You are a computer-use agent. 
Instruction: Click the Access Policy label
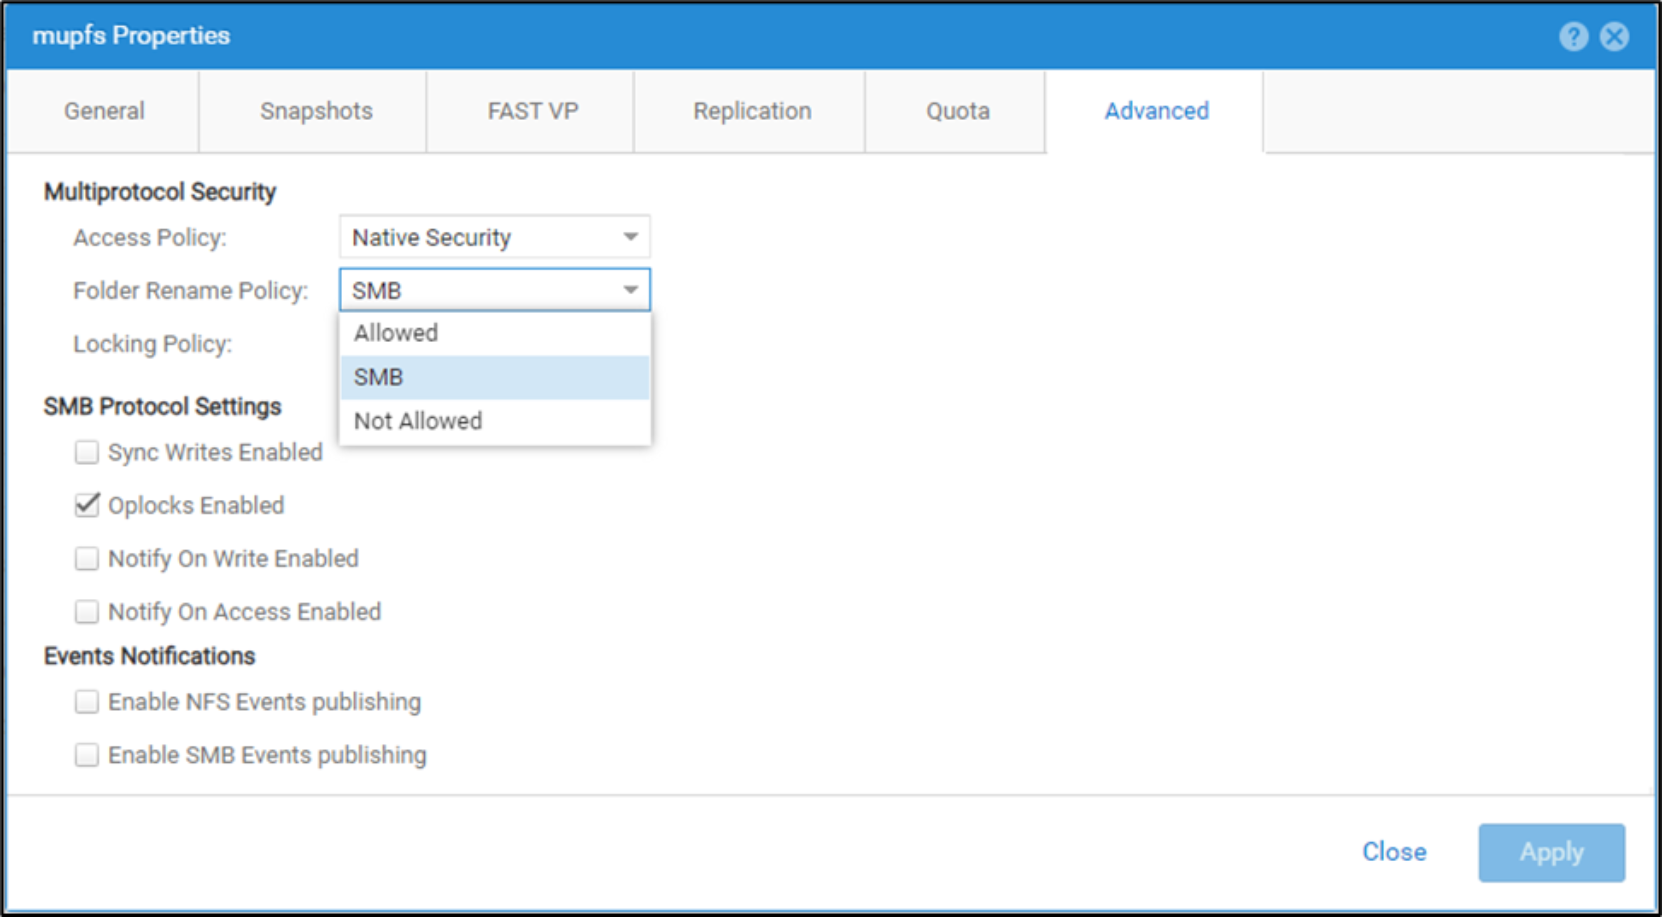[x=150, y=238]
